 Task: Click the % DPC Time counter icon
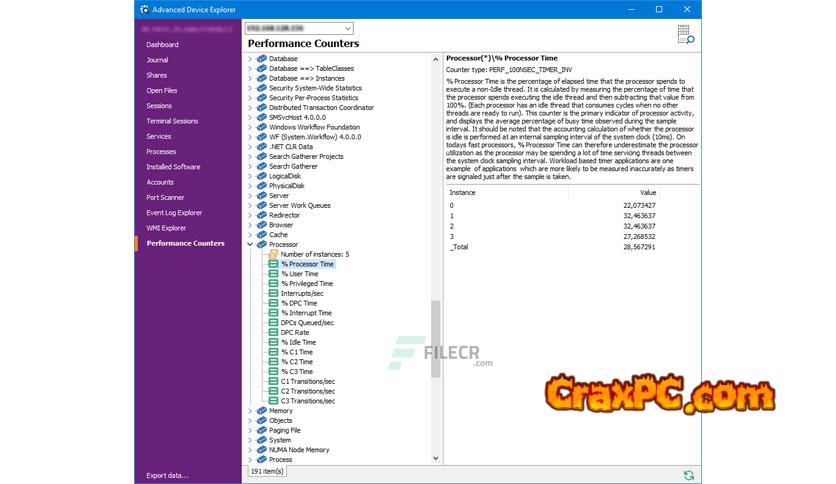[273, 303]
